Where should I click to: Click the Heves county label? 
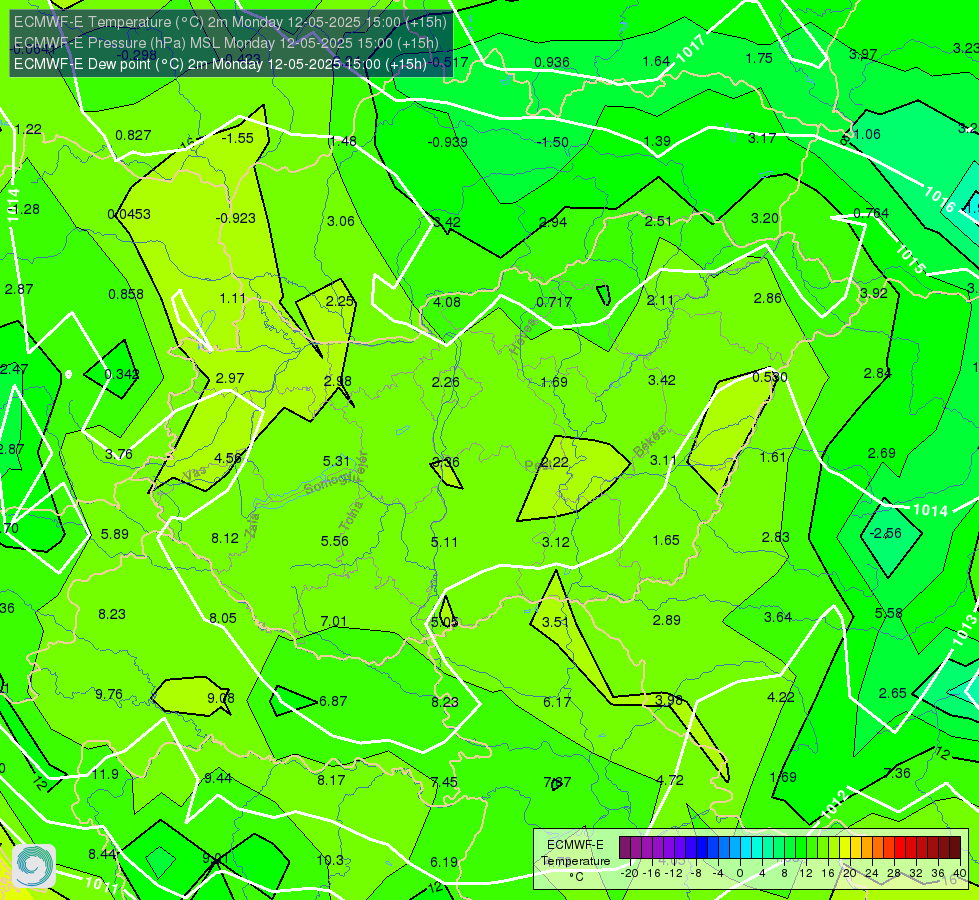click(523, 335)
